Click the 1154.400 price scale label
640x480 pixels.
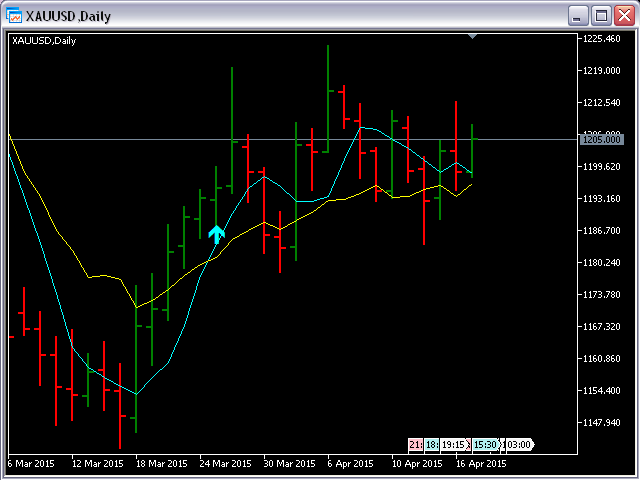pos(602,391)
